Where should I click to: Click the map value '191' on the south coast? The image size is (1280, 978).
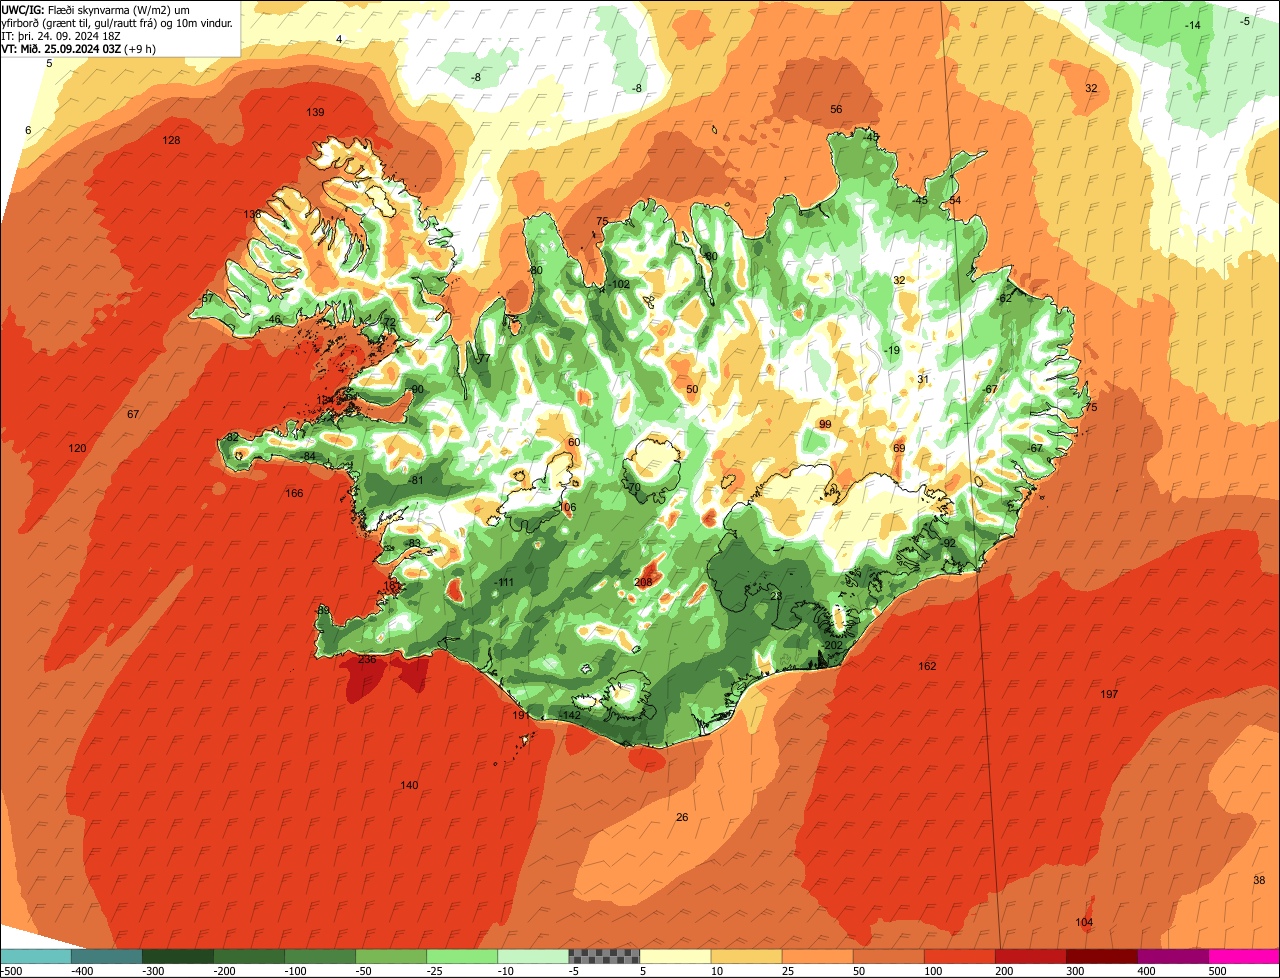520,715
